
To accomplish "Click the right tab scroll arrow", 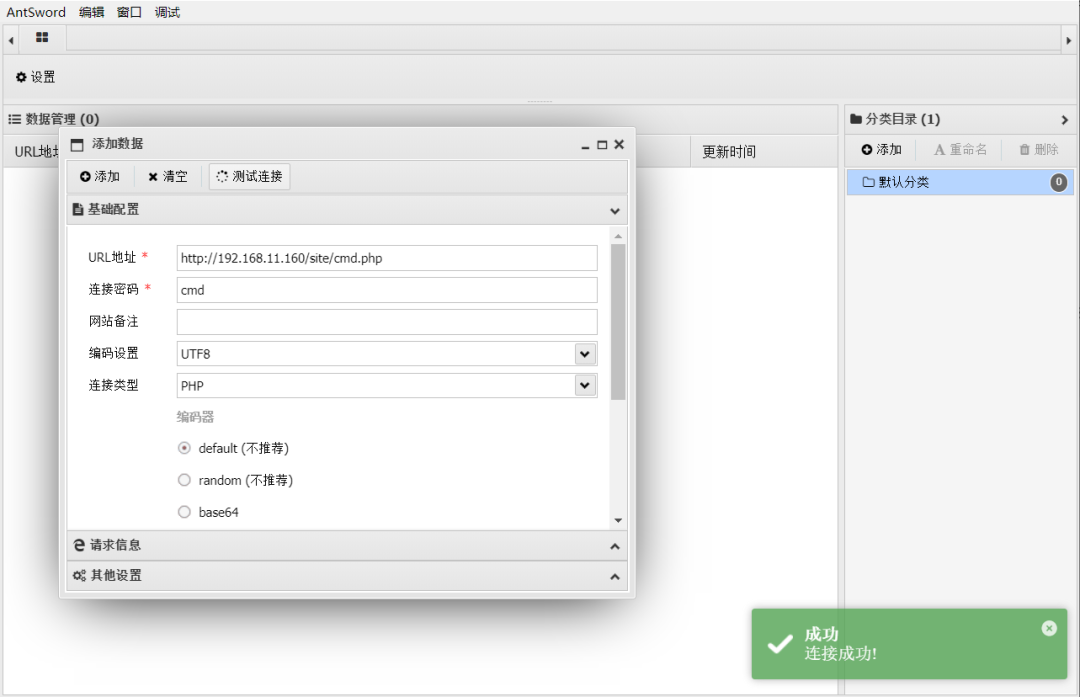I will pyautogui.click(x=1069, y=41).
